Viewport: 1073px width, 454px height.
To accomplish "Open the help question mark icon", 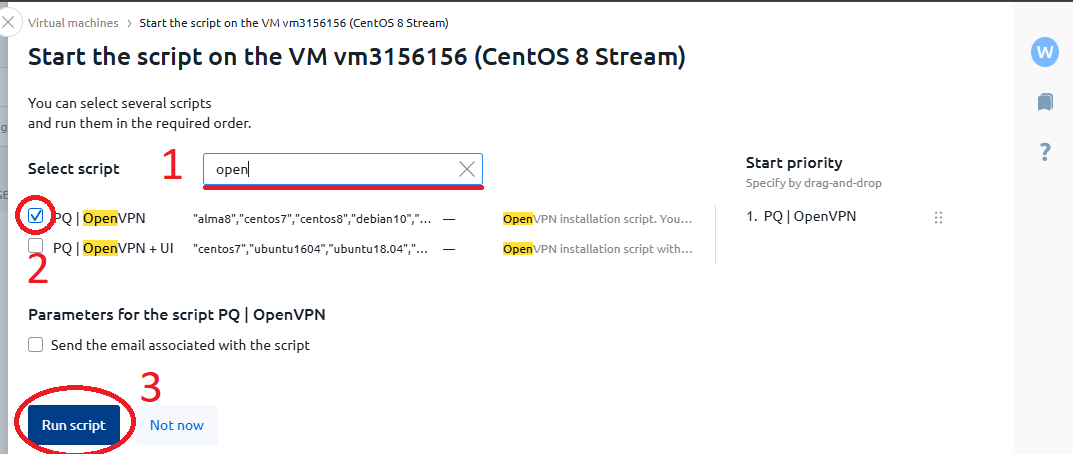I will click(x=1045, y=152).
